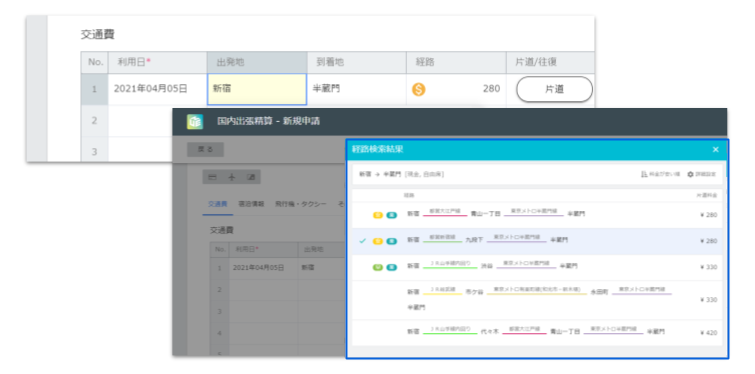Viewport: 755px width, 374px height.
Task: Select the 市ケ谷 and 永田町 route costing ¥330
Action: pyautogui.click(x=537, y=299)
